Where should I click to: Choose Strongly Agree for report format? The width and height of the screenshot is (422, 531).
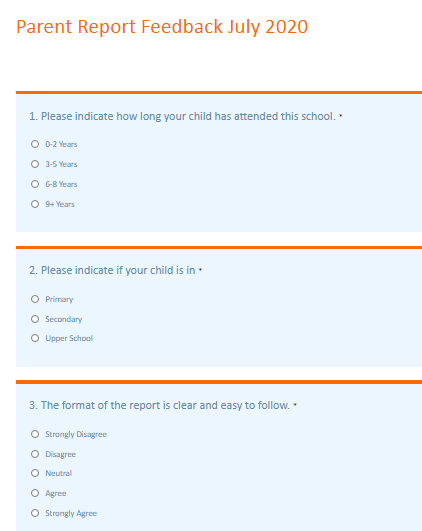35,513
